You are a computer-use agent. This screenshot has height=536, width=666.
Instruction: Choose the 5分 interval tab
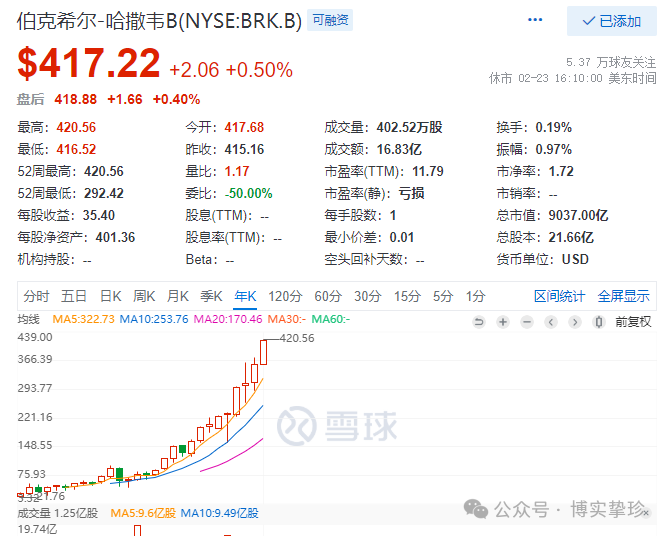click(443, 296)
